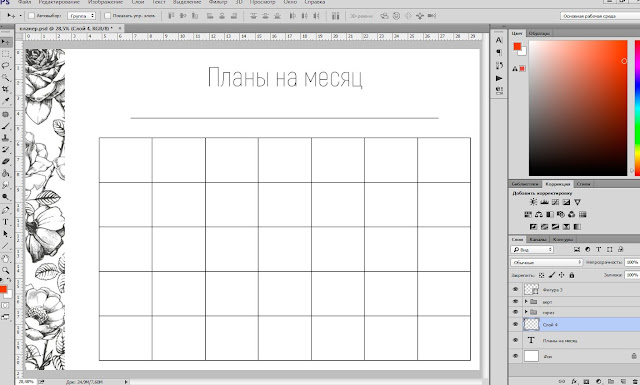Open the Group auto-select dropdown

pyautogui.click(x=81, y=16)
